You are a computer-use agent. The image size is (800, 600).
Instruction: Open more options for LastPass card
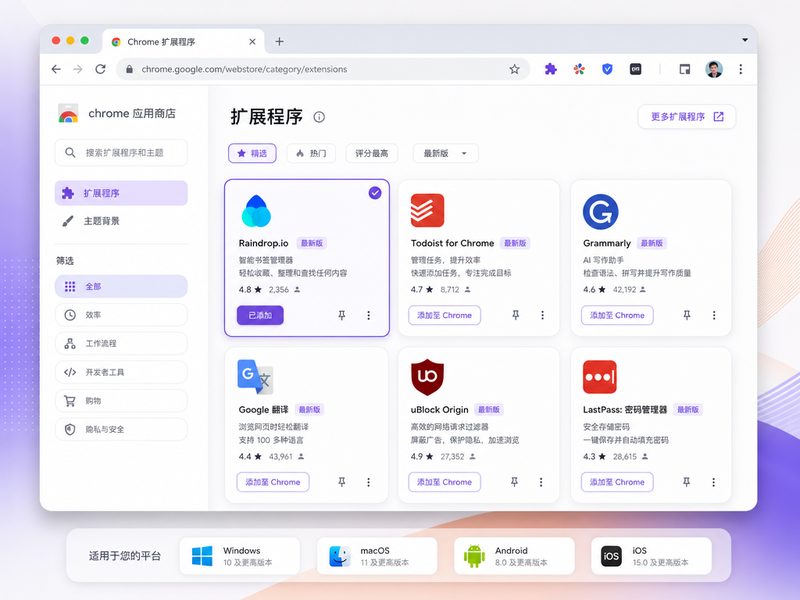tap(713, 482)
